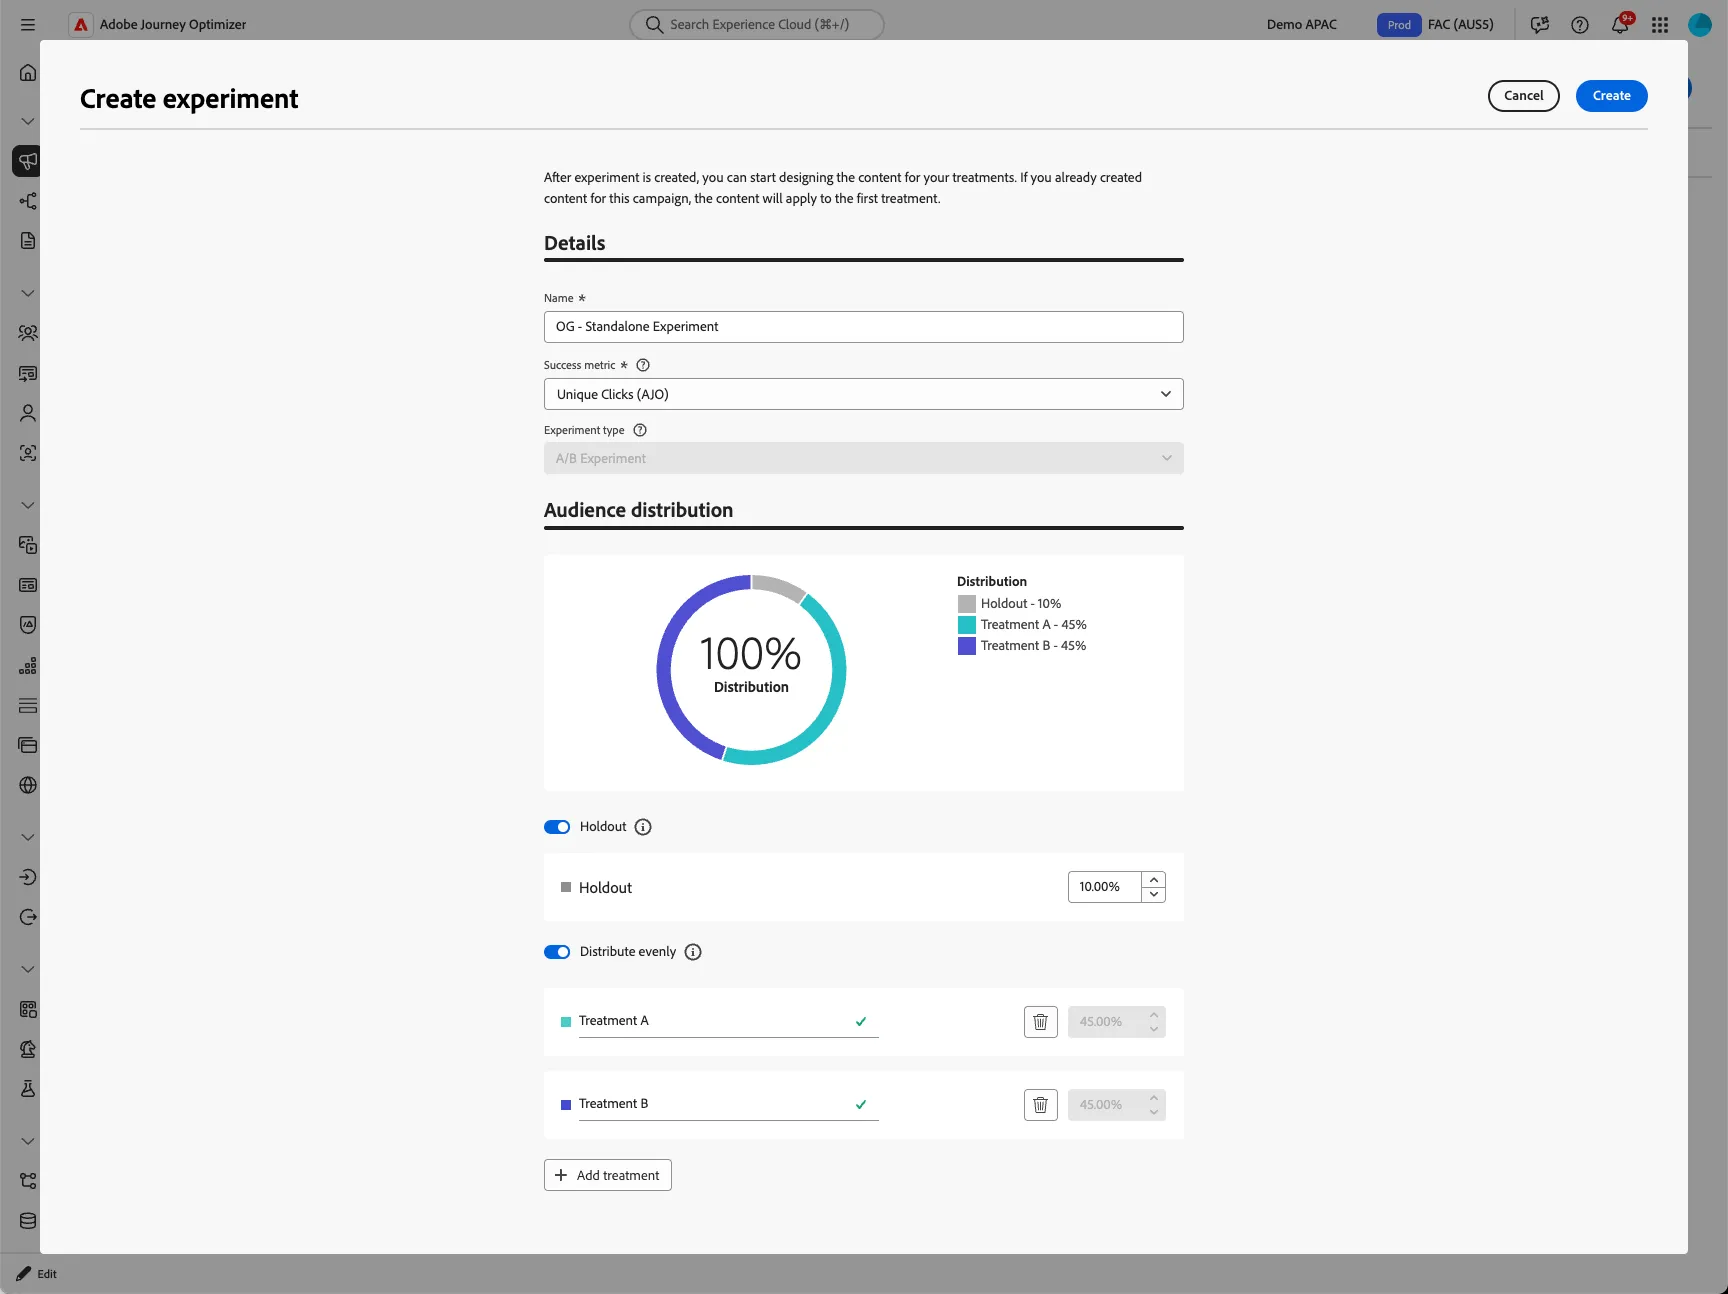Show Experiment type help tooltip
The width and height of the screenshot is (1728, 1294).
point(641,430)
